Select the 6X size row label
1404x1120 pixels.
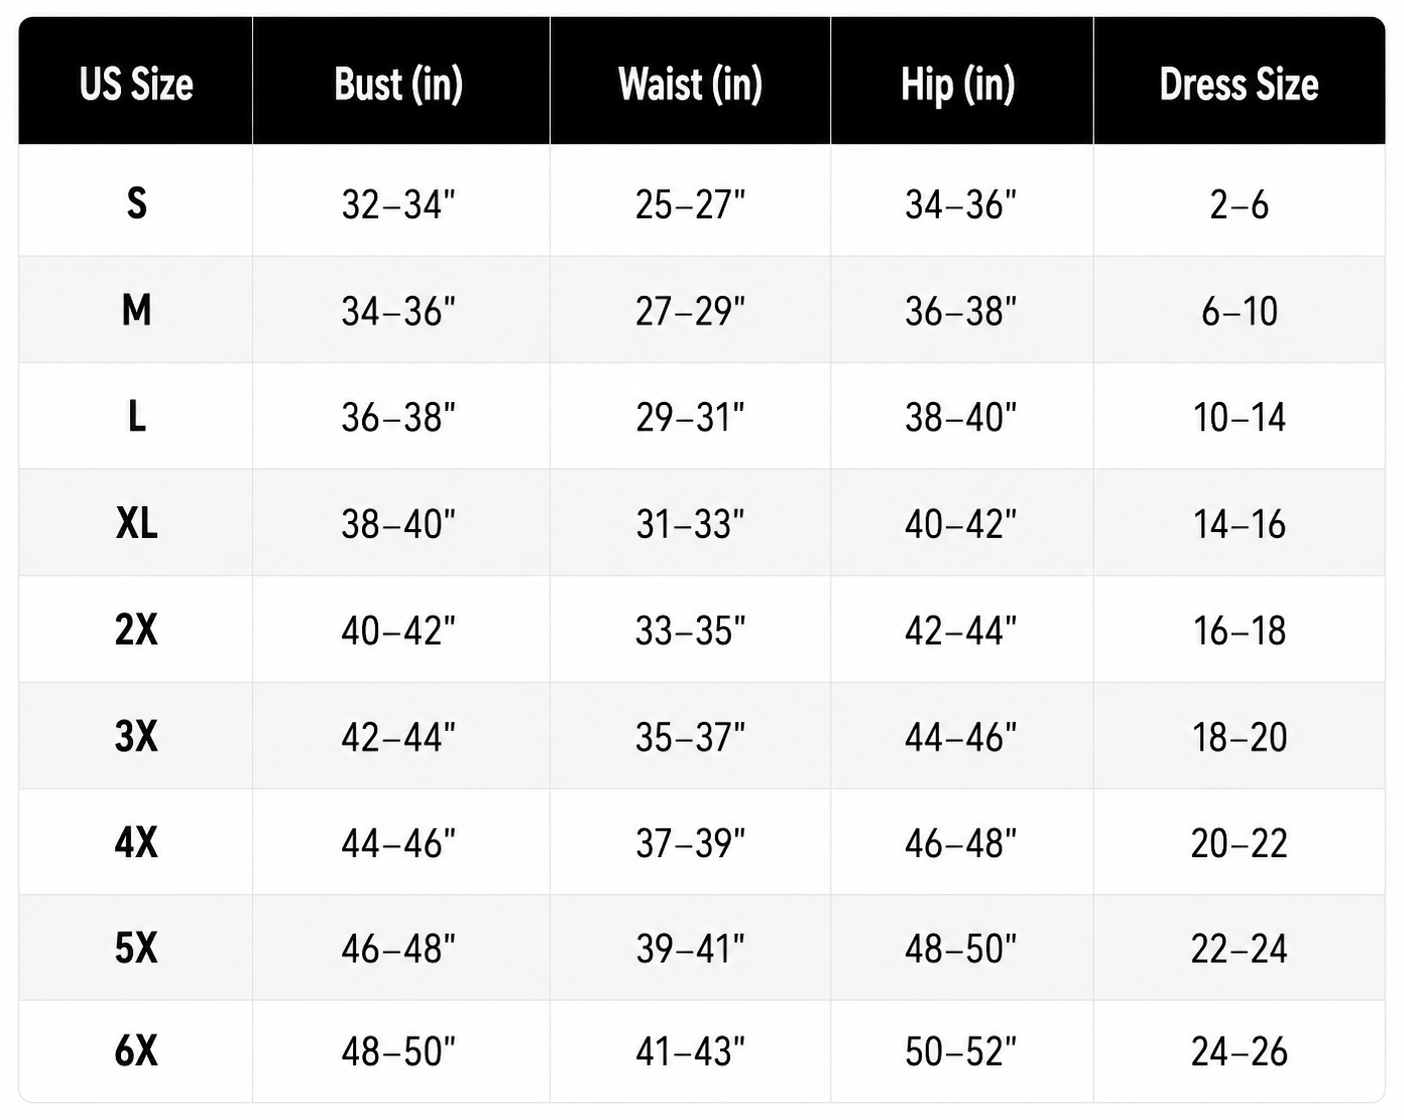[x=136, y=1051]
